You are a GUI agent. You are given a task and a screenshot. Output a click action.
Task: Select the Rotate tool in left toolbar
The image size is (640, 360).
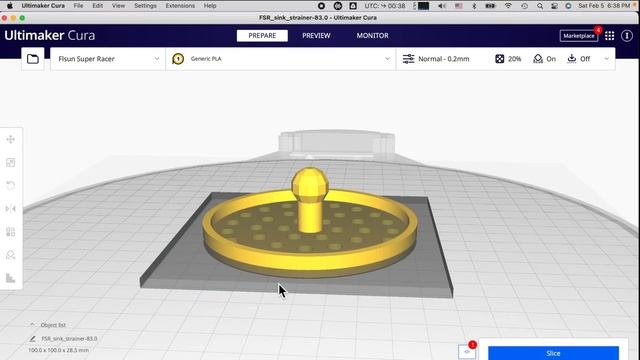tap(11, 186)
